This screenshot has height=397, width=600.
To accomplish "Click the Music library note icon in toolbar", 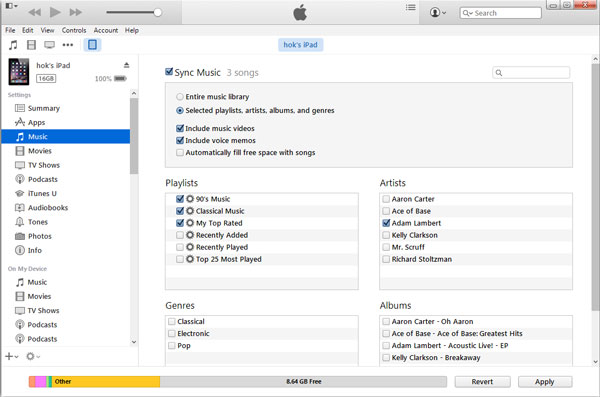I will (x=13, y=45).
